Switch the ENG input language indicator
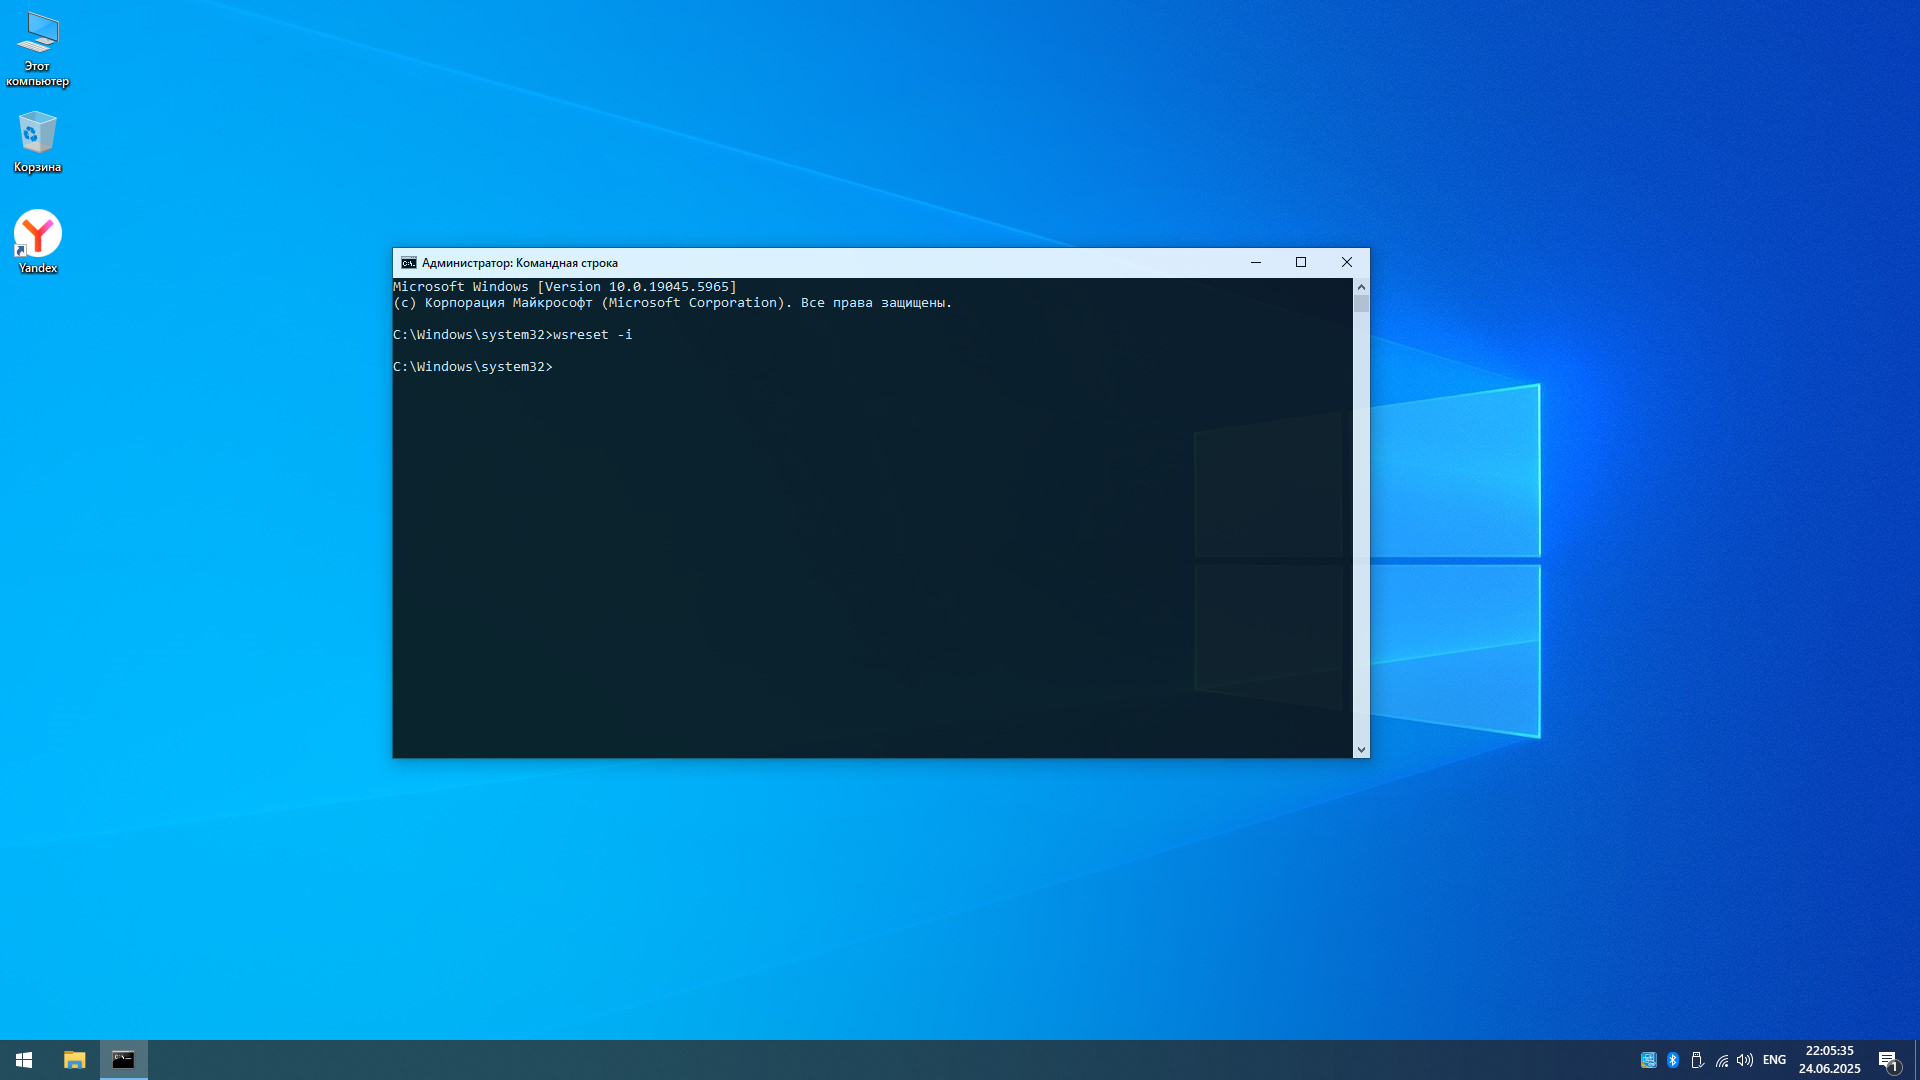The height and width of the screenshot is (1080, 1920). click(1774, 1060)
